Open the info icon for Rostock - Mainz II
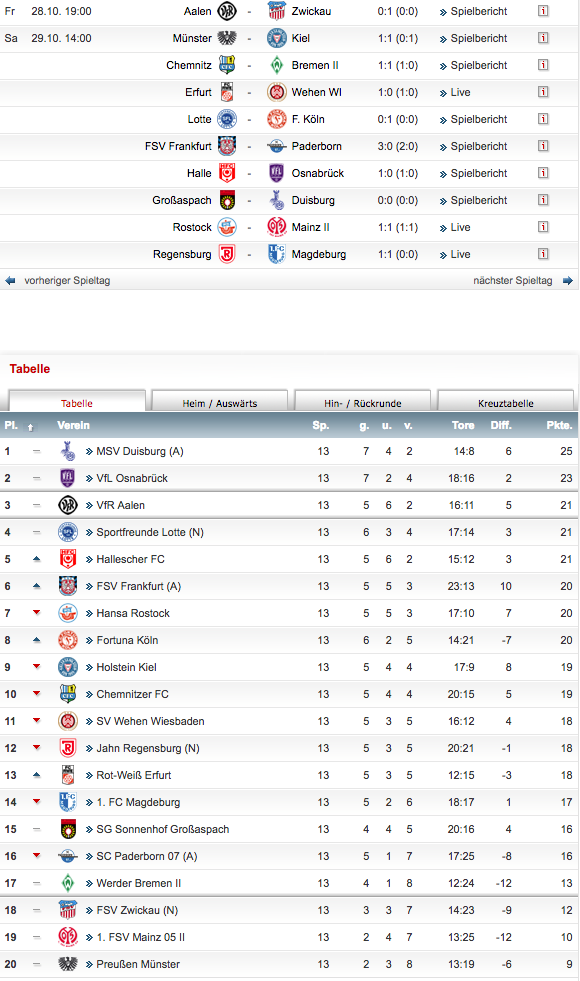This screenshot has height=981, width=580. [543, 227]
